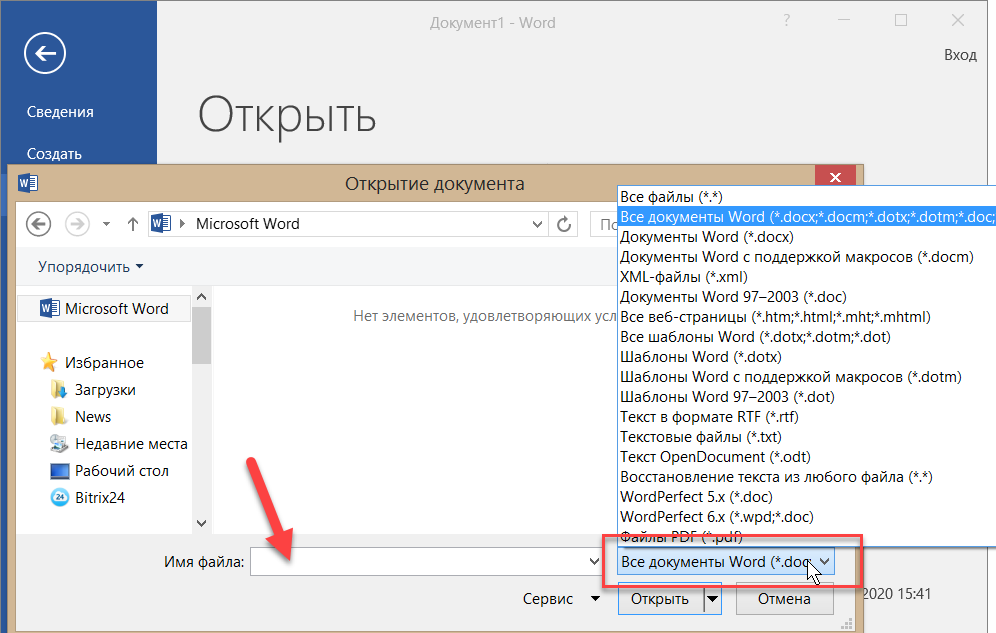Viewport: 996px width, 633px height.
Task: Open the Упорядочить menu
Action: [90, 267]
